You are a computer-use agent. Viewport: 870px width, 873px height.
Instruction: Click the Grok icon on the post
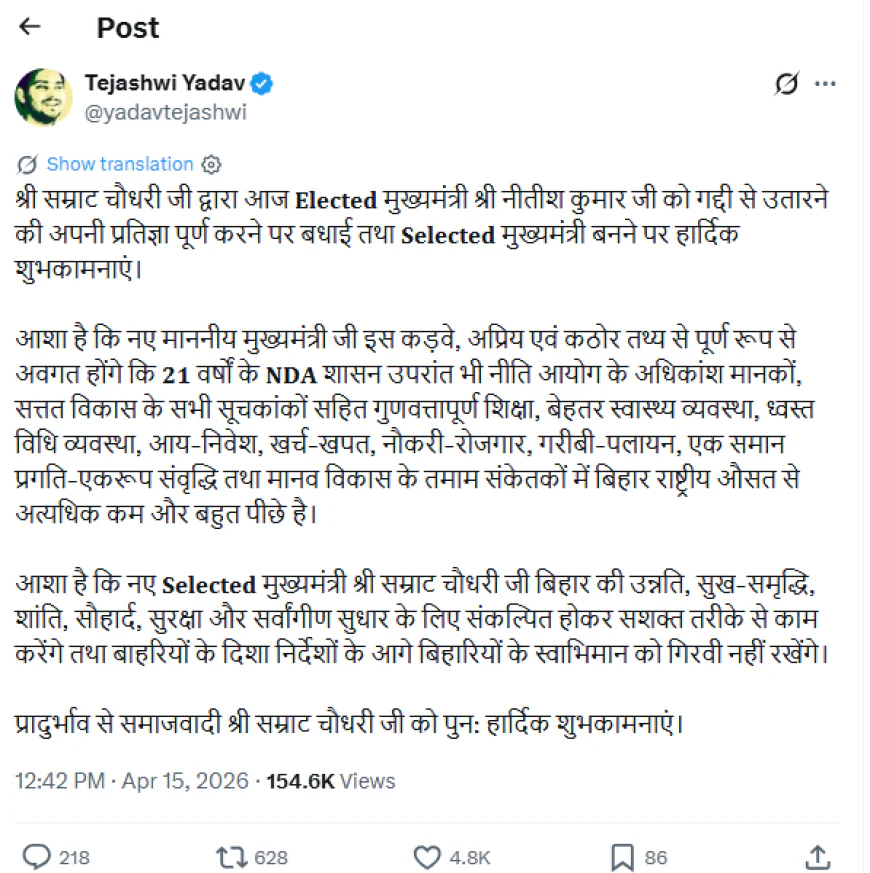[x=787, y=85]
